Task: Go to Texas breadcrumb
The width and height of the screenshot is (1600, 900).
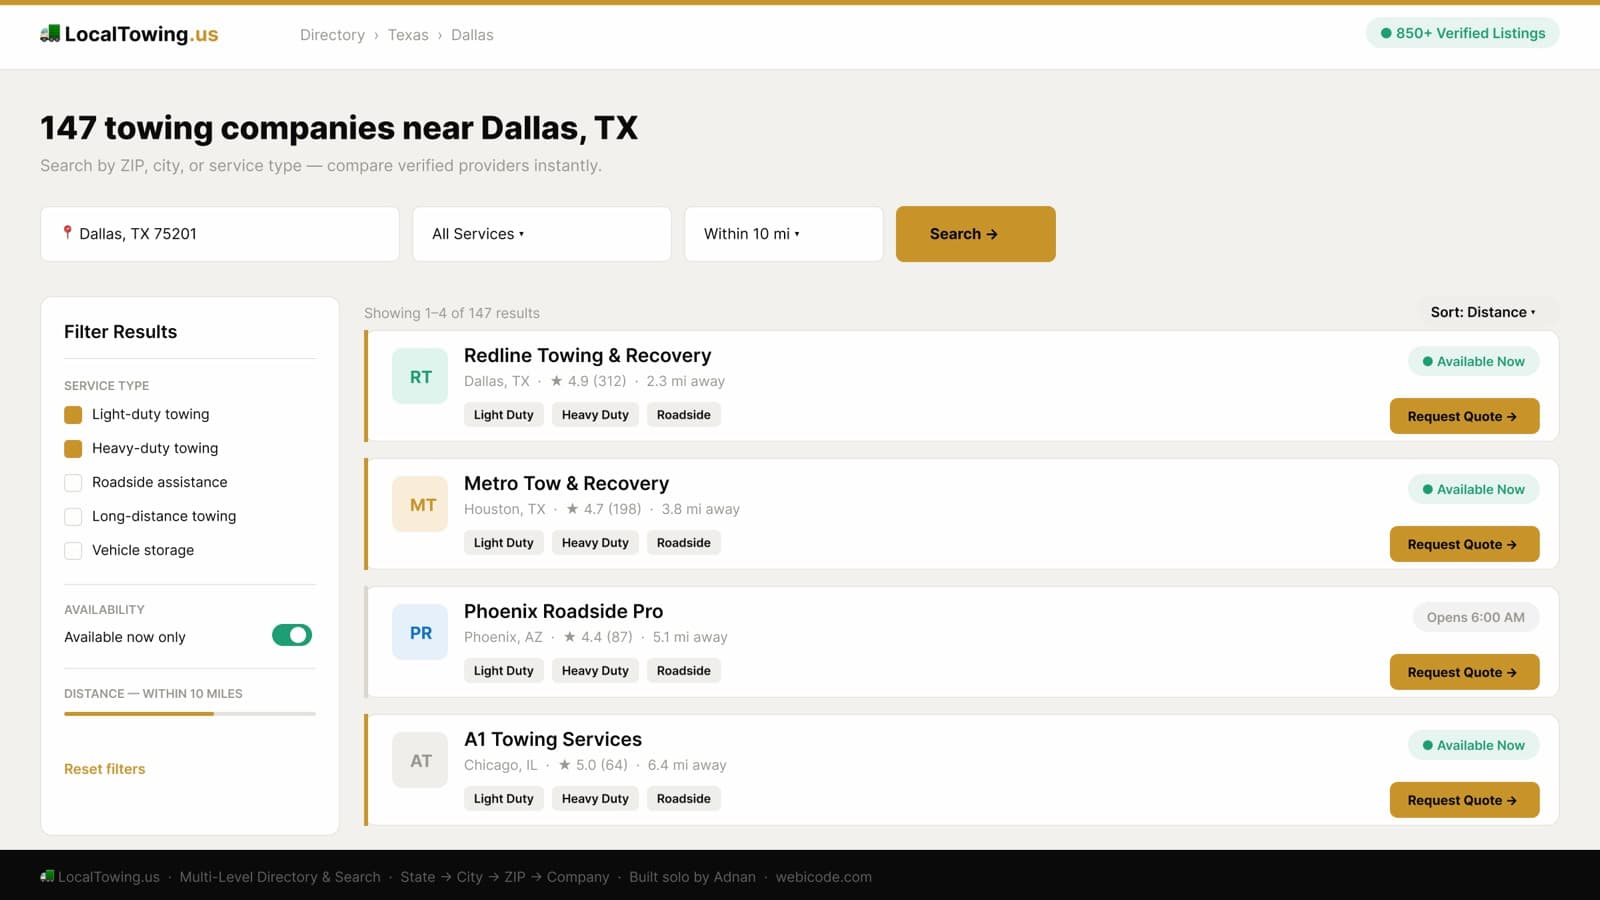Action: (x=408, y=35)
